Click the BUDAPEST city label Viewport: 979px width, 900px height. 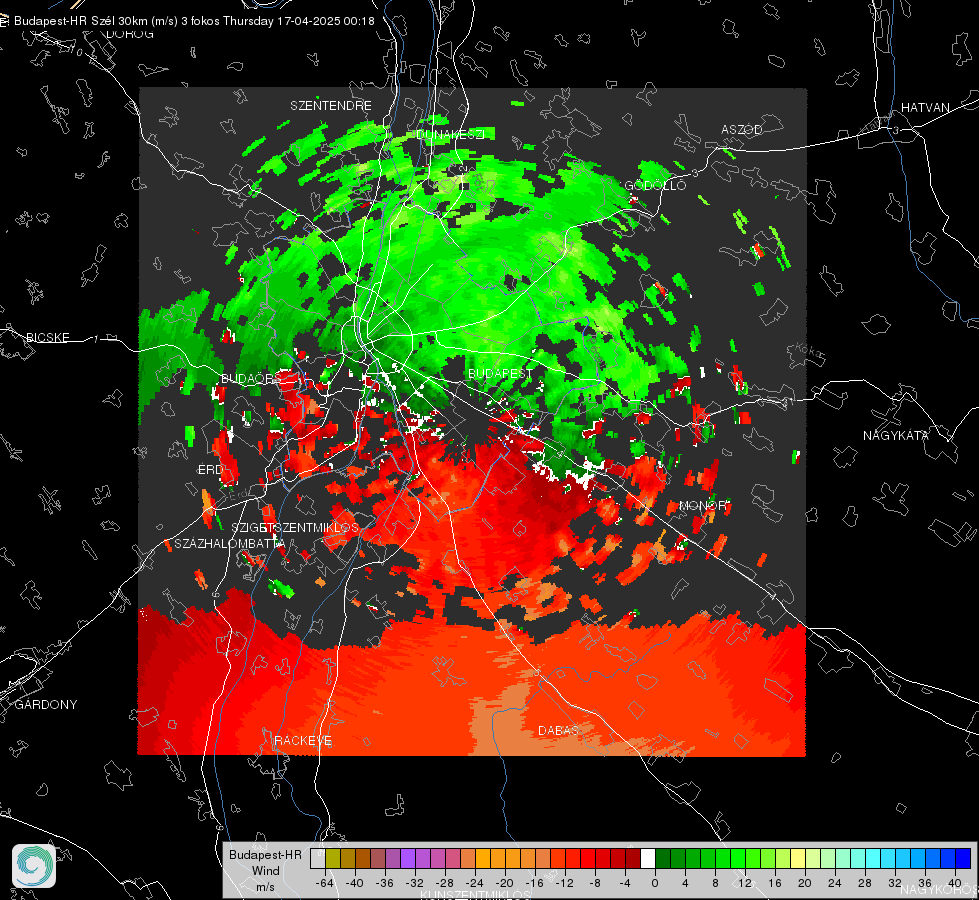point(501,373)
